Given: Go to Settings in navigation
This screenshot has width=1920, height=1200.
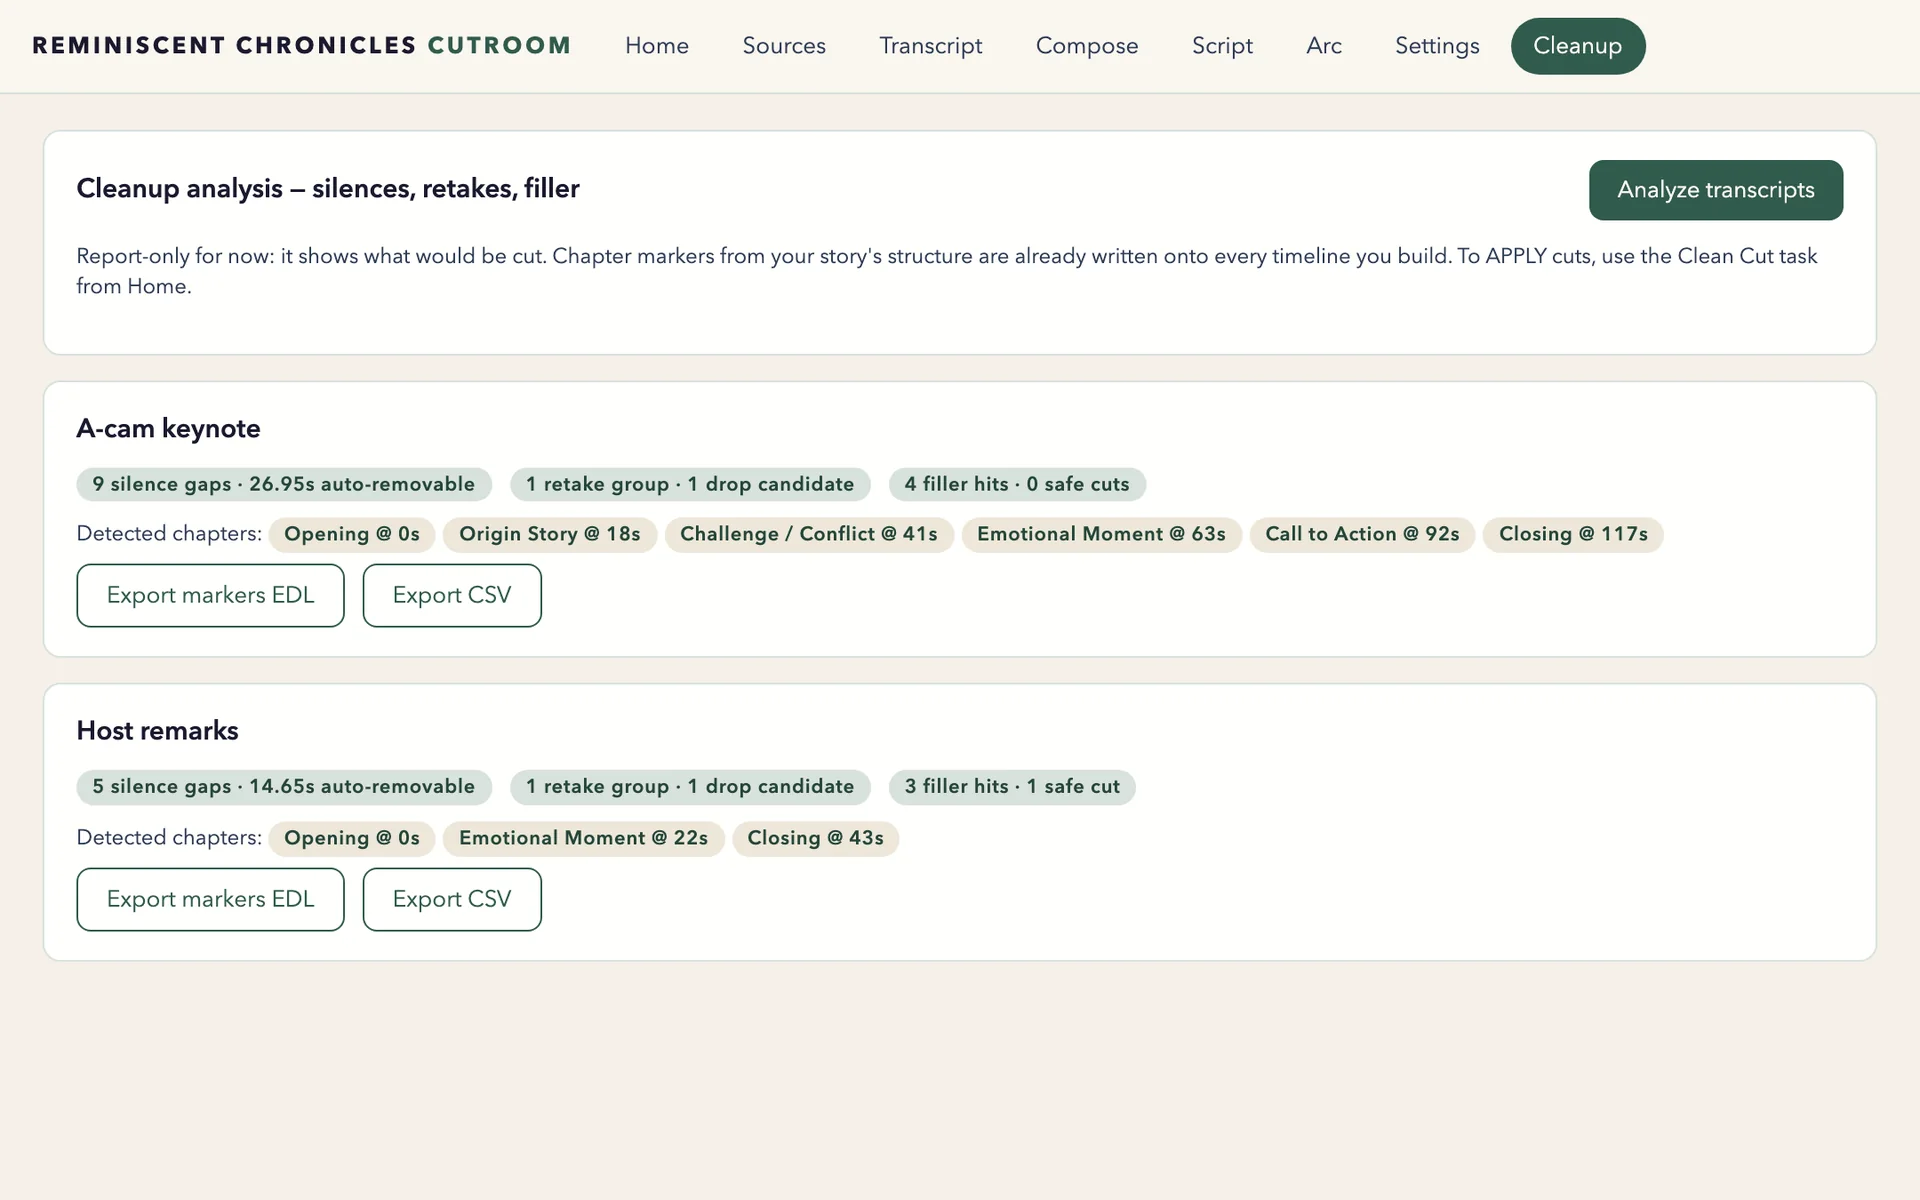Looking at the screenshot, I should (1437, 46).
